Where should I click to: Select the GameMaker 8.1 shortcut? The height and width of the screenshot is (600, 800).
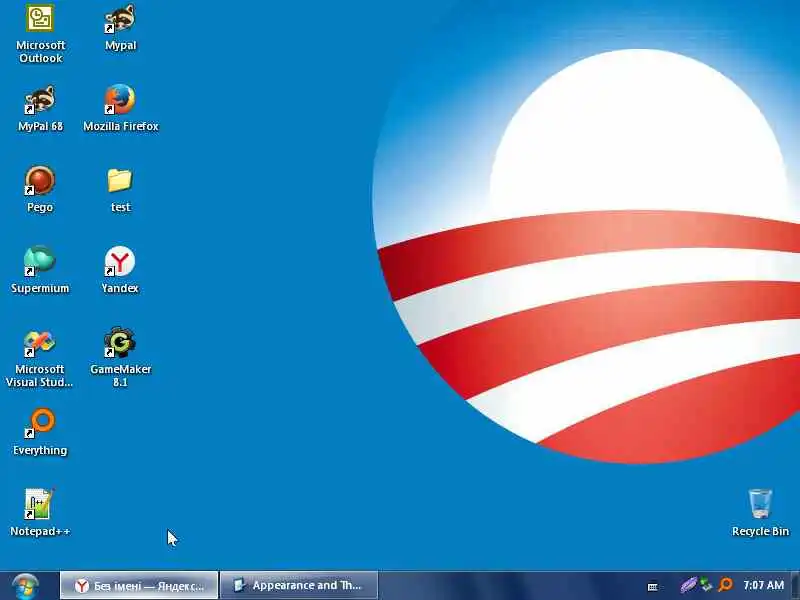tap(120, 357)
